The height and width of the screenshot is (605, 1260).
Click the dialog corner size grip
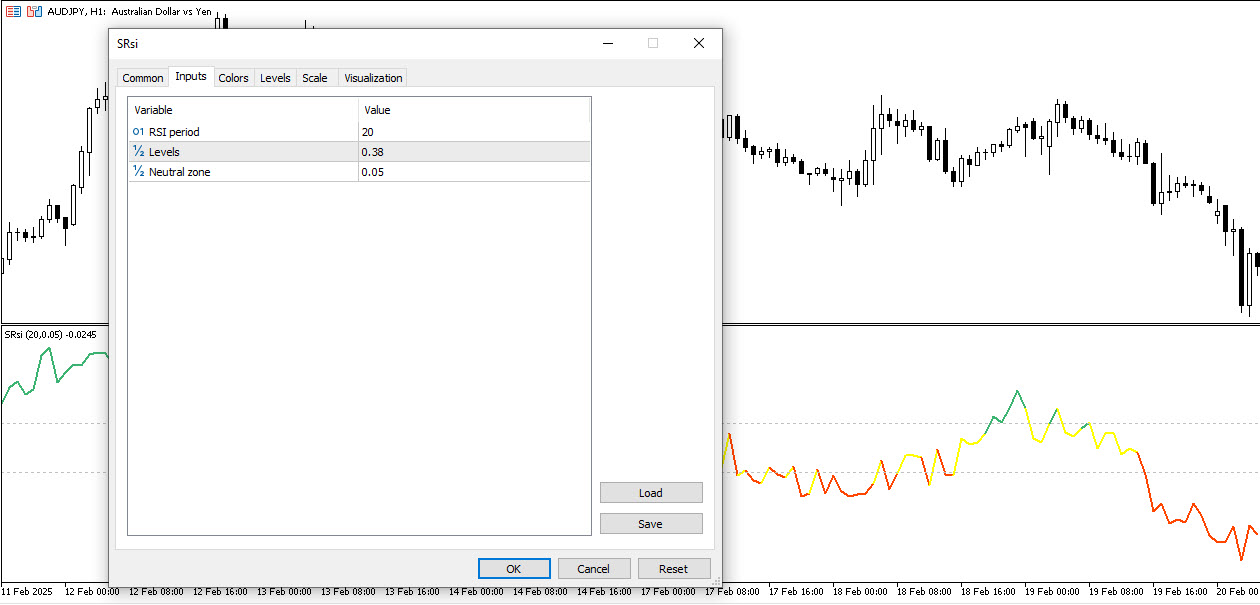(715, 581)
